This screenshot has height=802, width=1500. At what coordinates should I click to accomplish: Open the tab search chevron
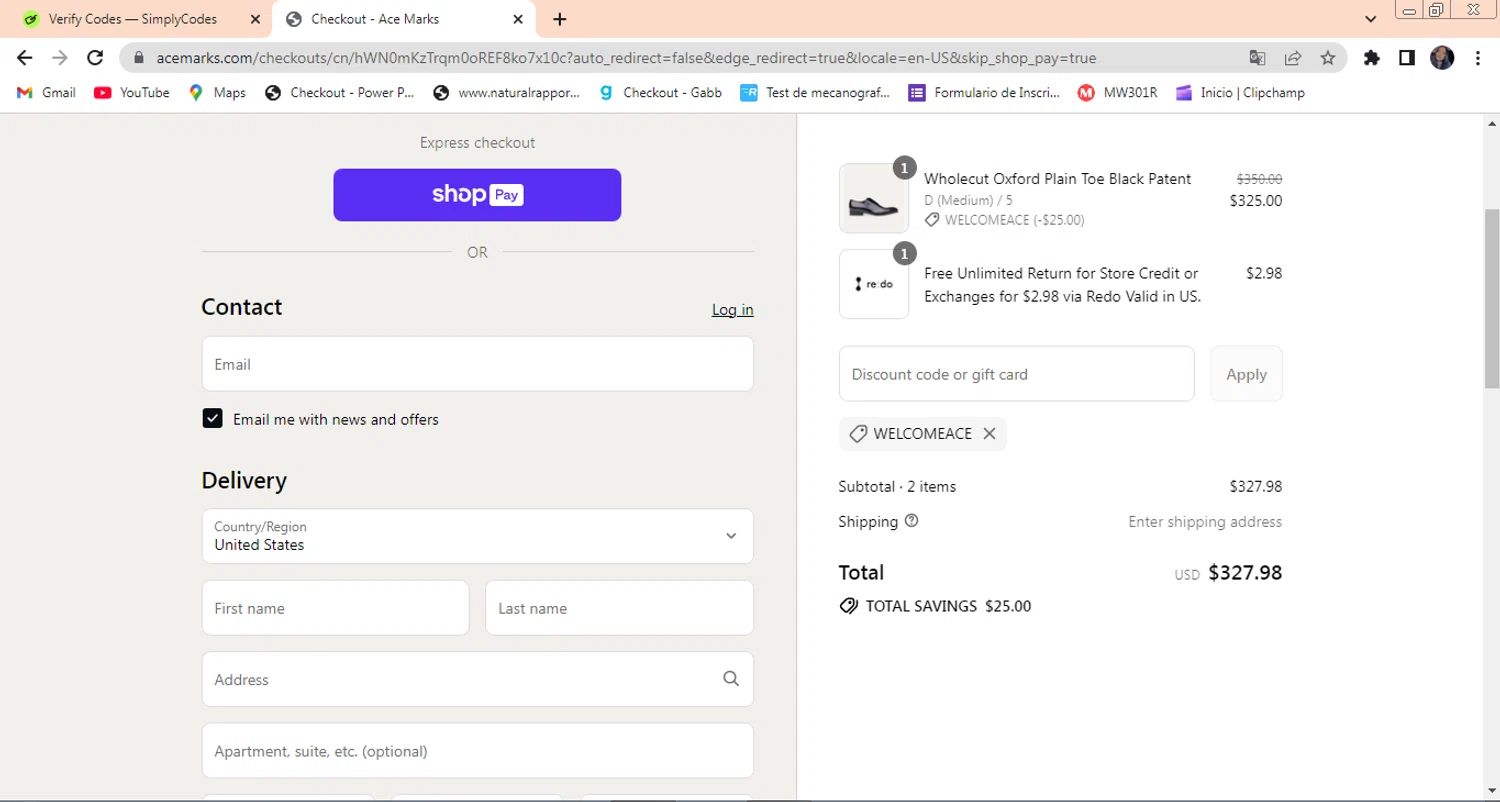point(1371,19)
